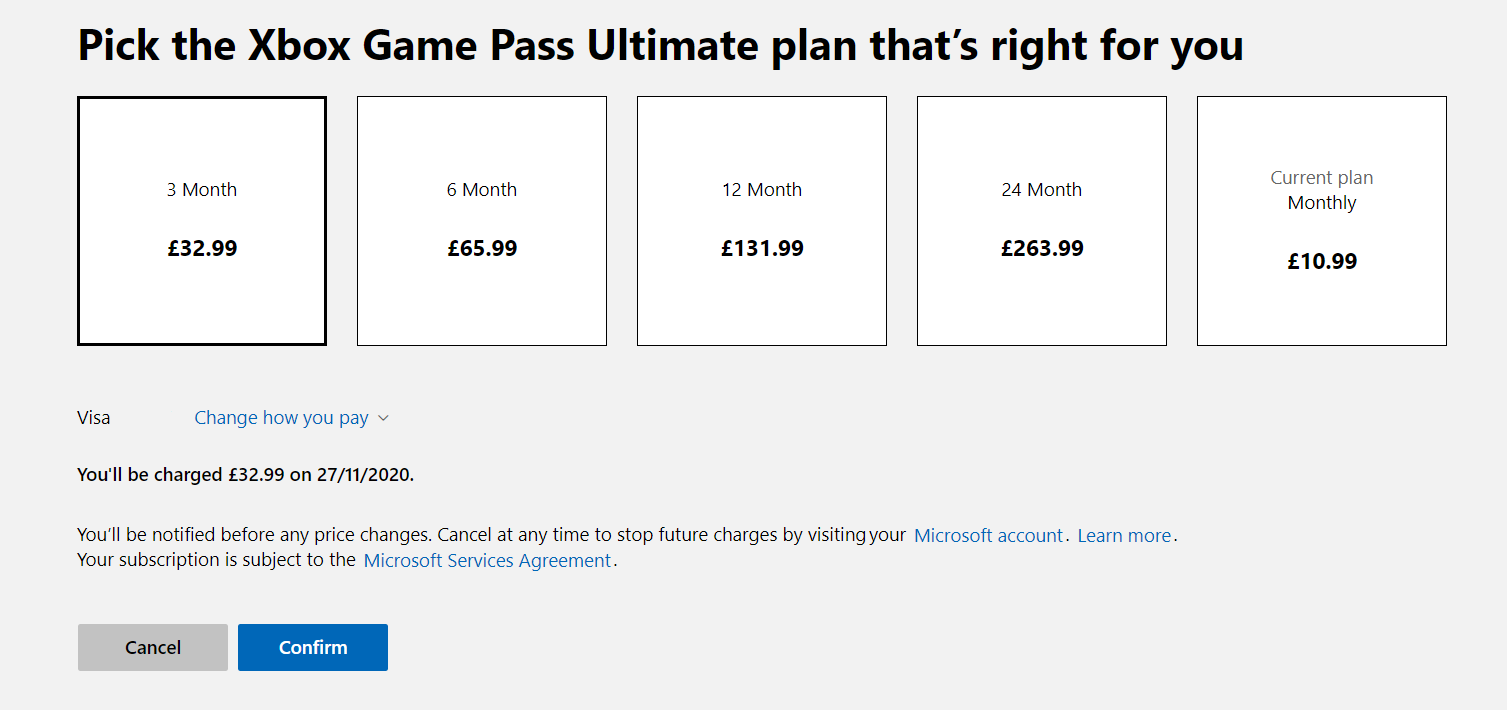Select the current Monthly plan card
The width and height of the screenshot is (1507, 710).
(x=1321, y=220)
